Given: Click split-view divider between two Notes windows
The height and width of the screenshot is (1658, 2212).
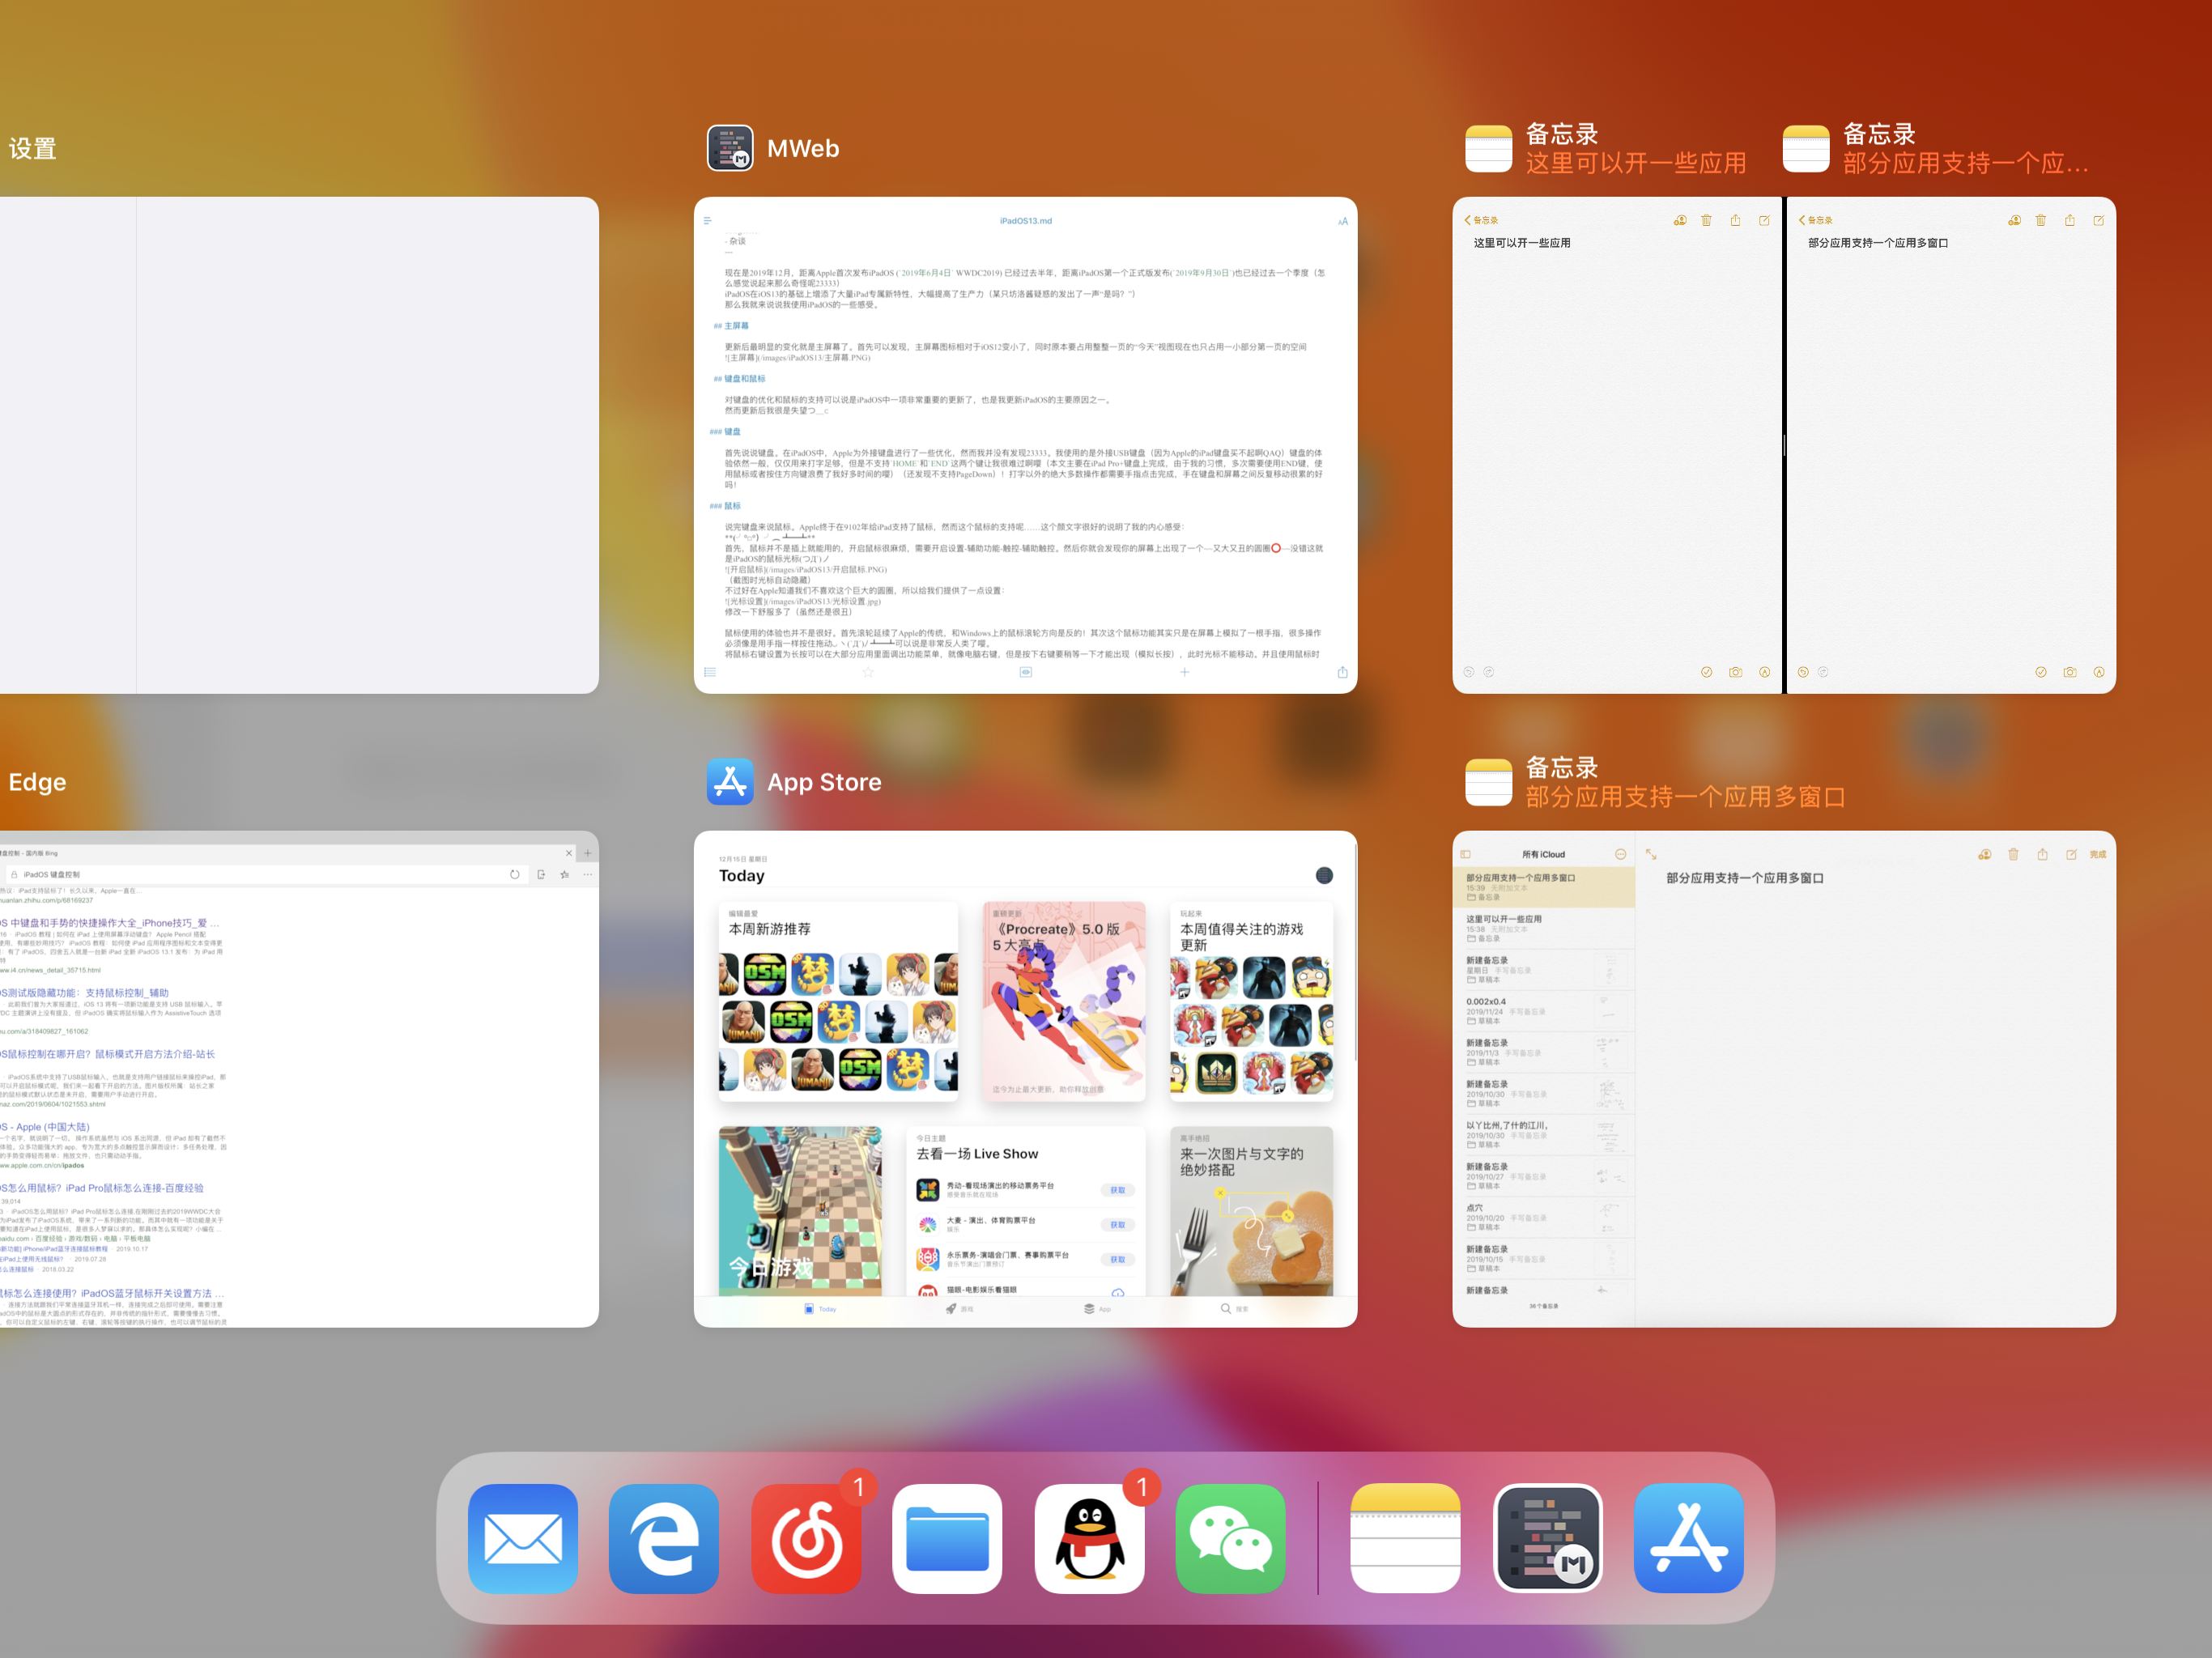Looking at the screenshot, I should coord(1784,445).
